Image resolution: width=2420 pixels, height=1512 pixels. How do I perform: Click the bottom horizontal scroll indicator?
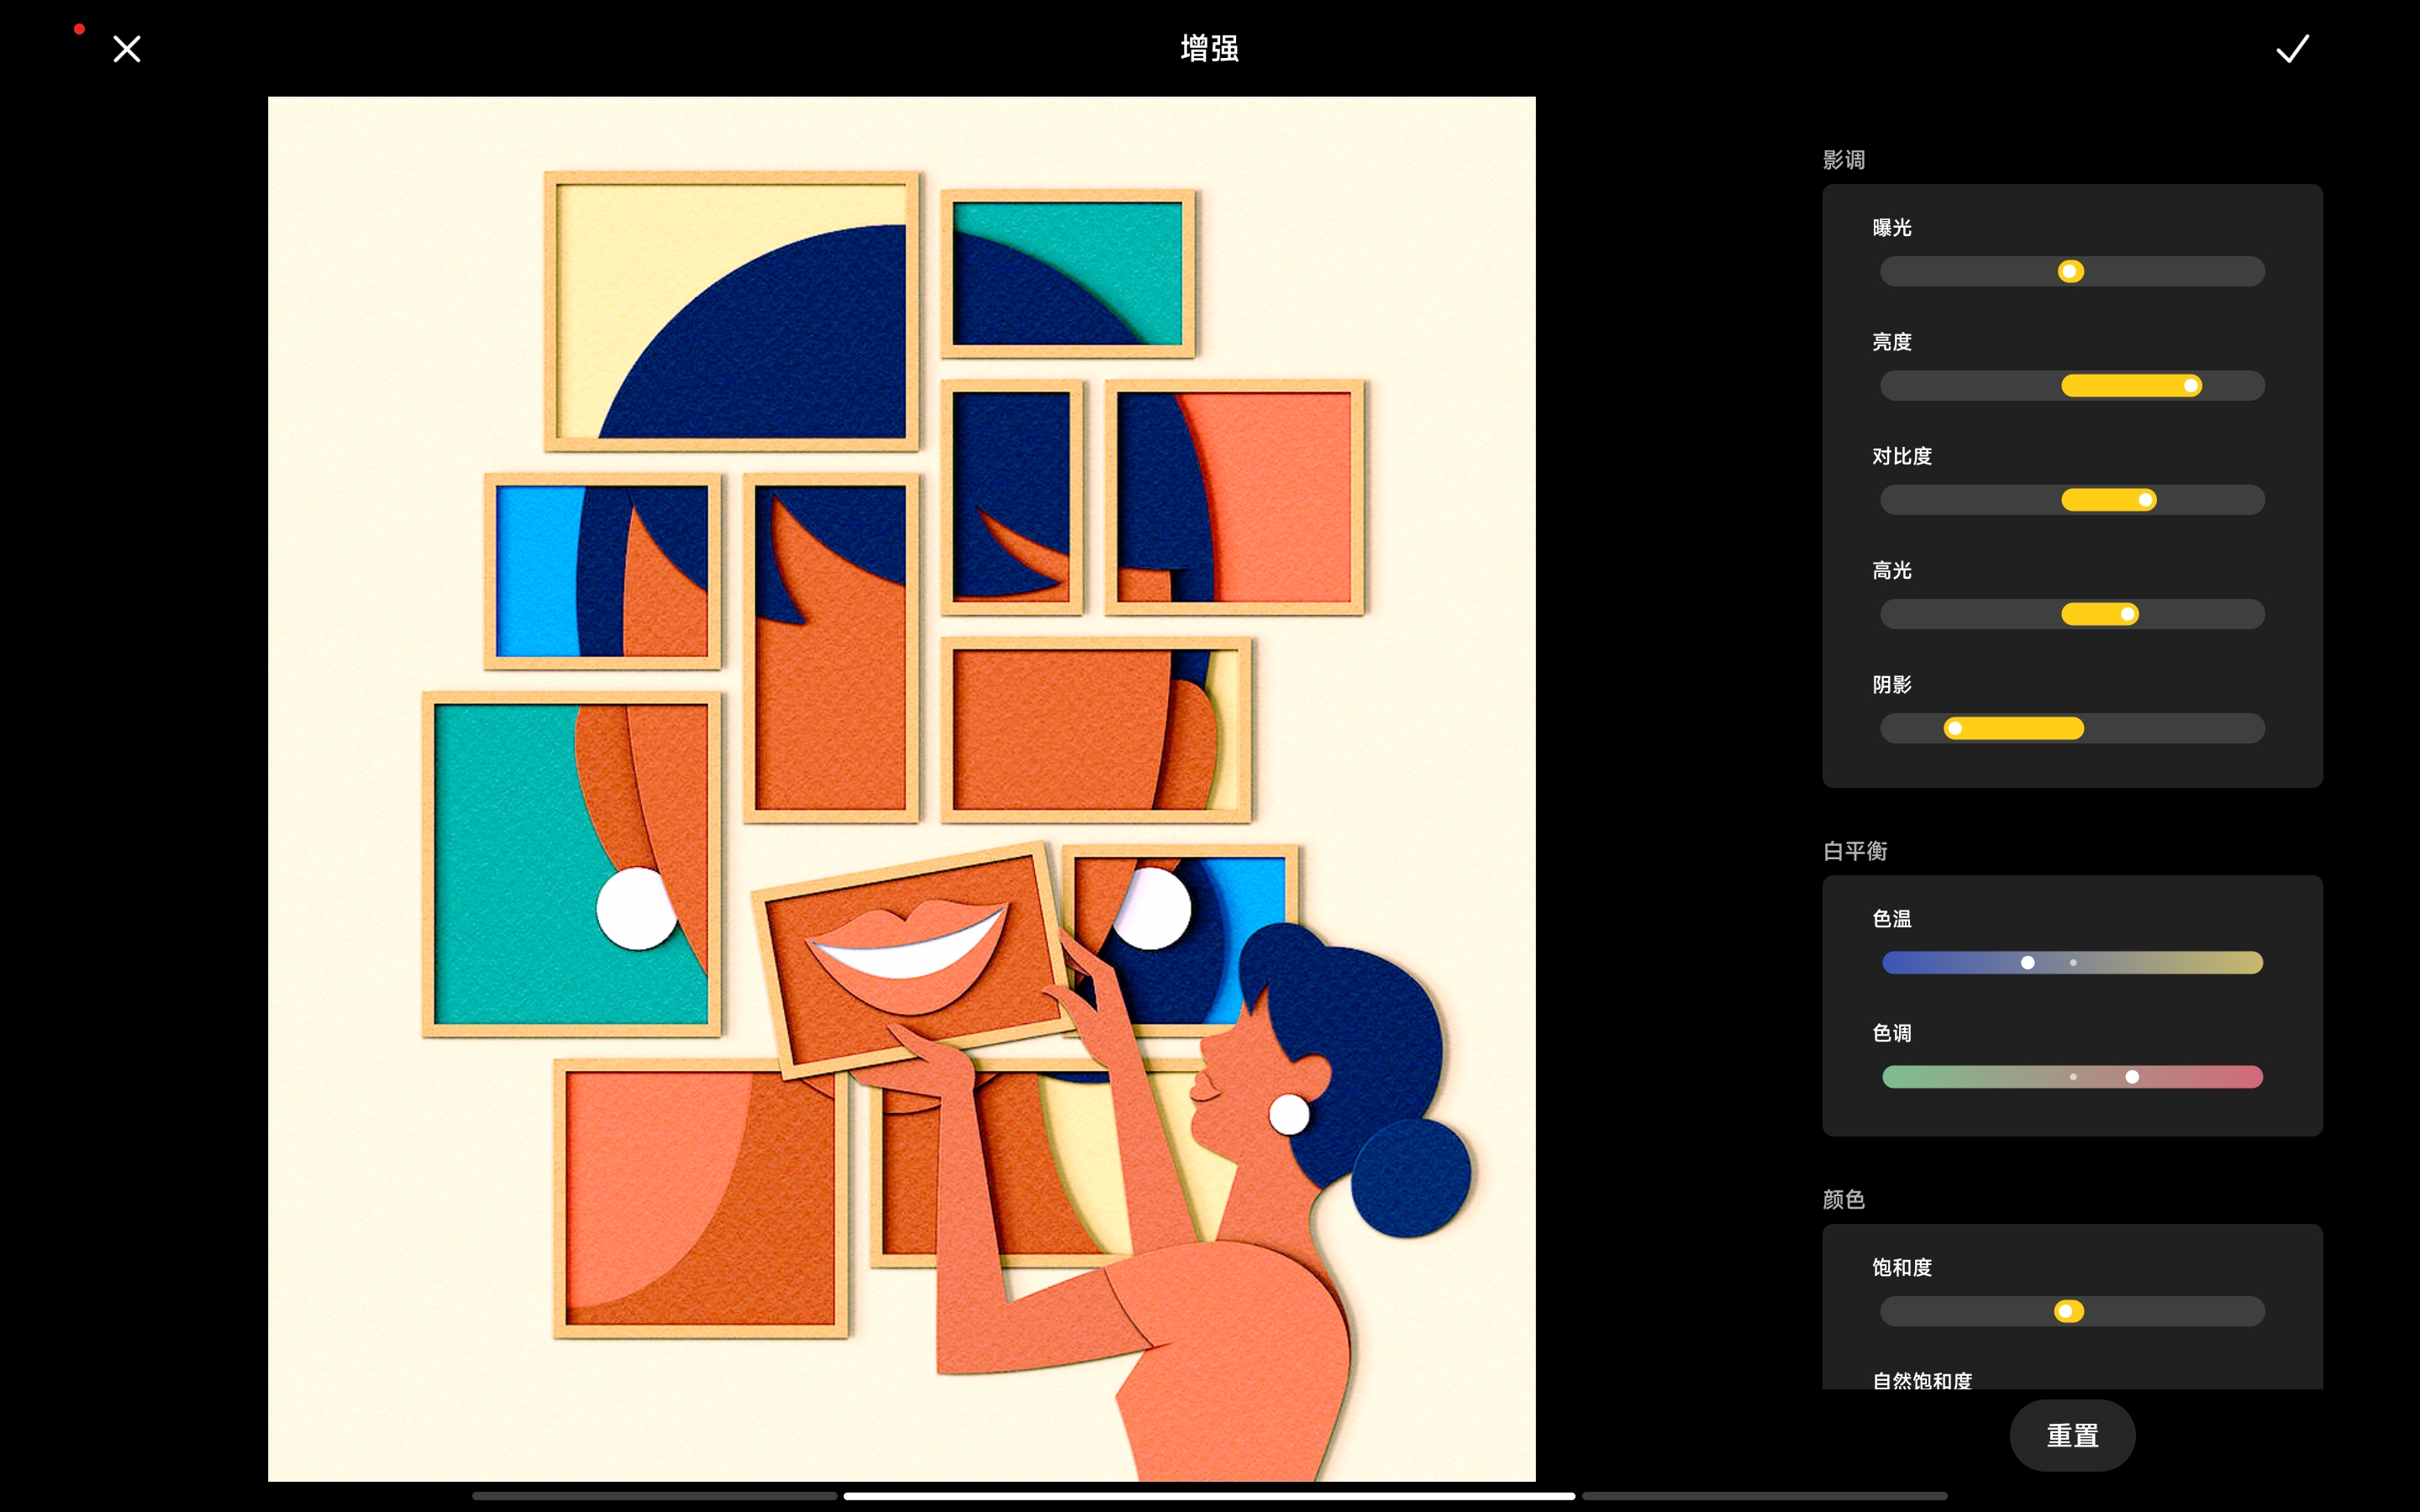(x=1209, y=1496)
